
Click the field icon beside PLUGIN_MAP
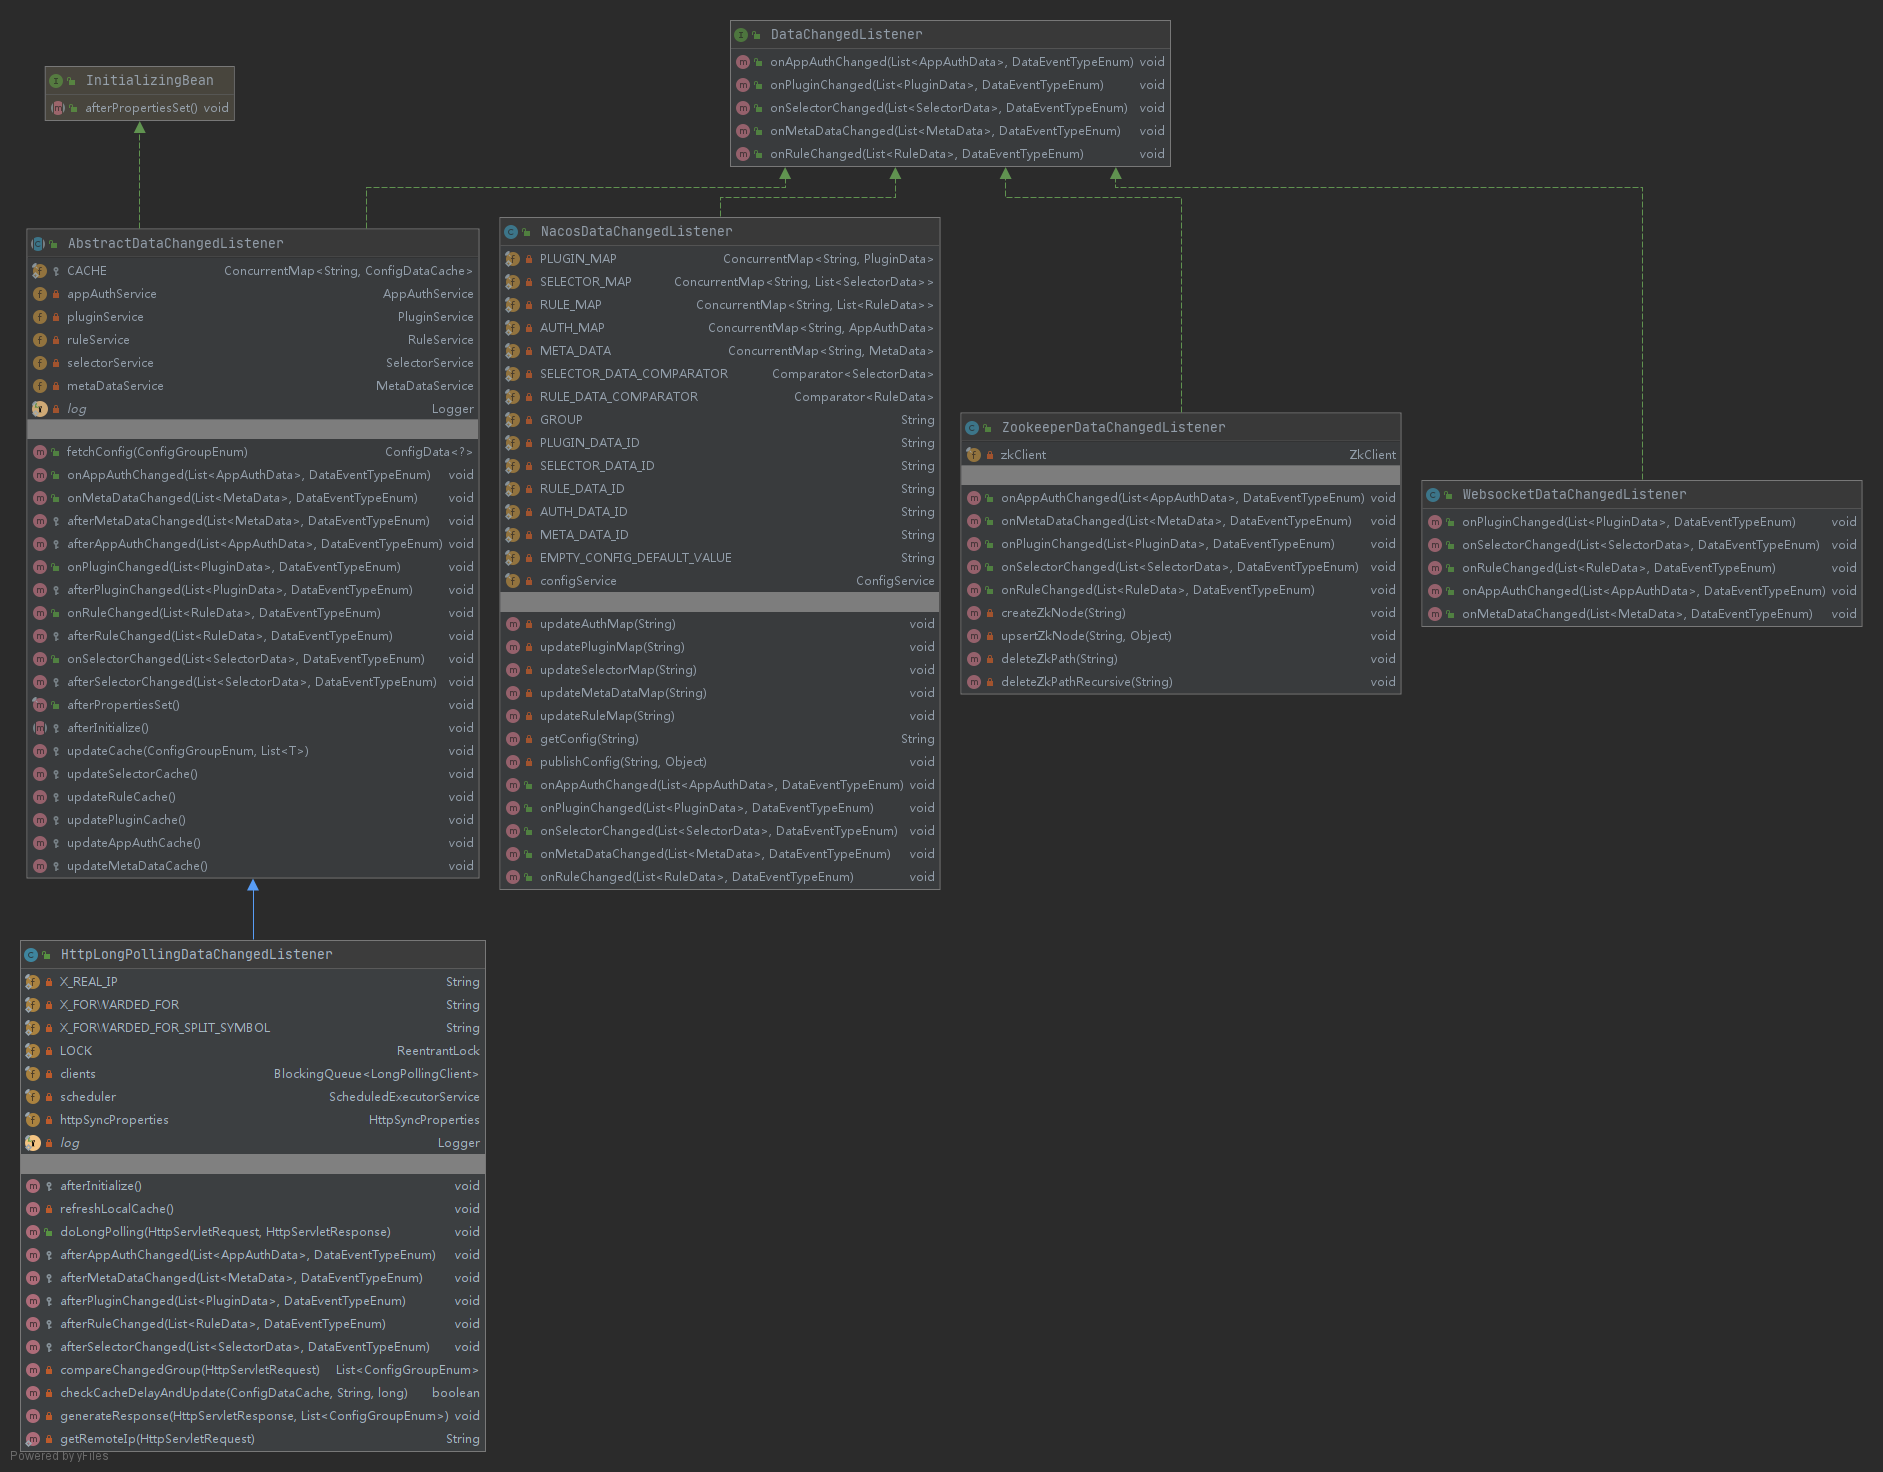513,259
